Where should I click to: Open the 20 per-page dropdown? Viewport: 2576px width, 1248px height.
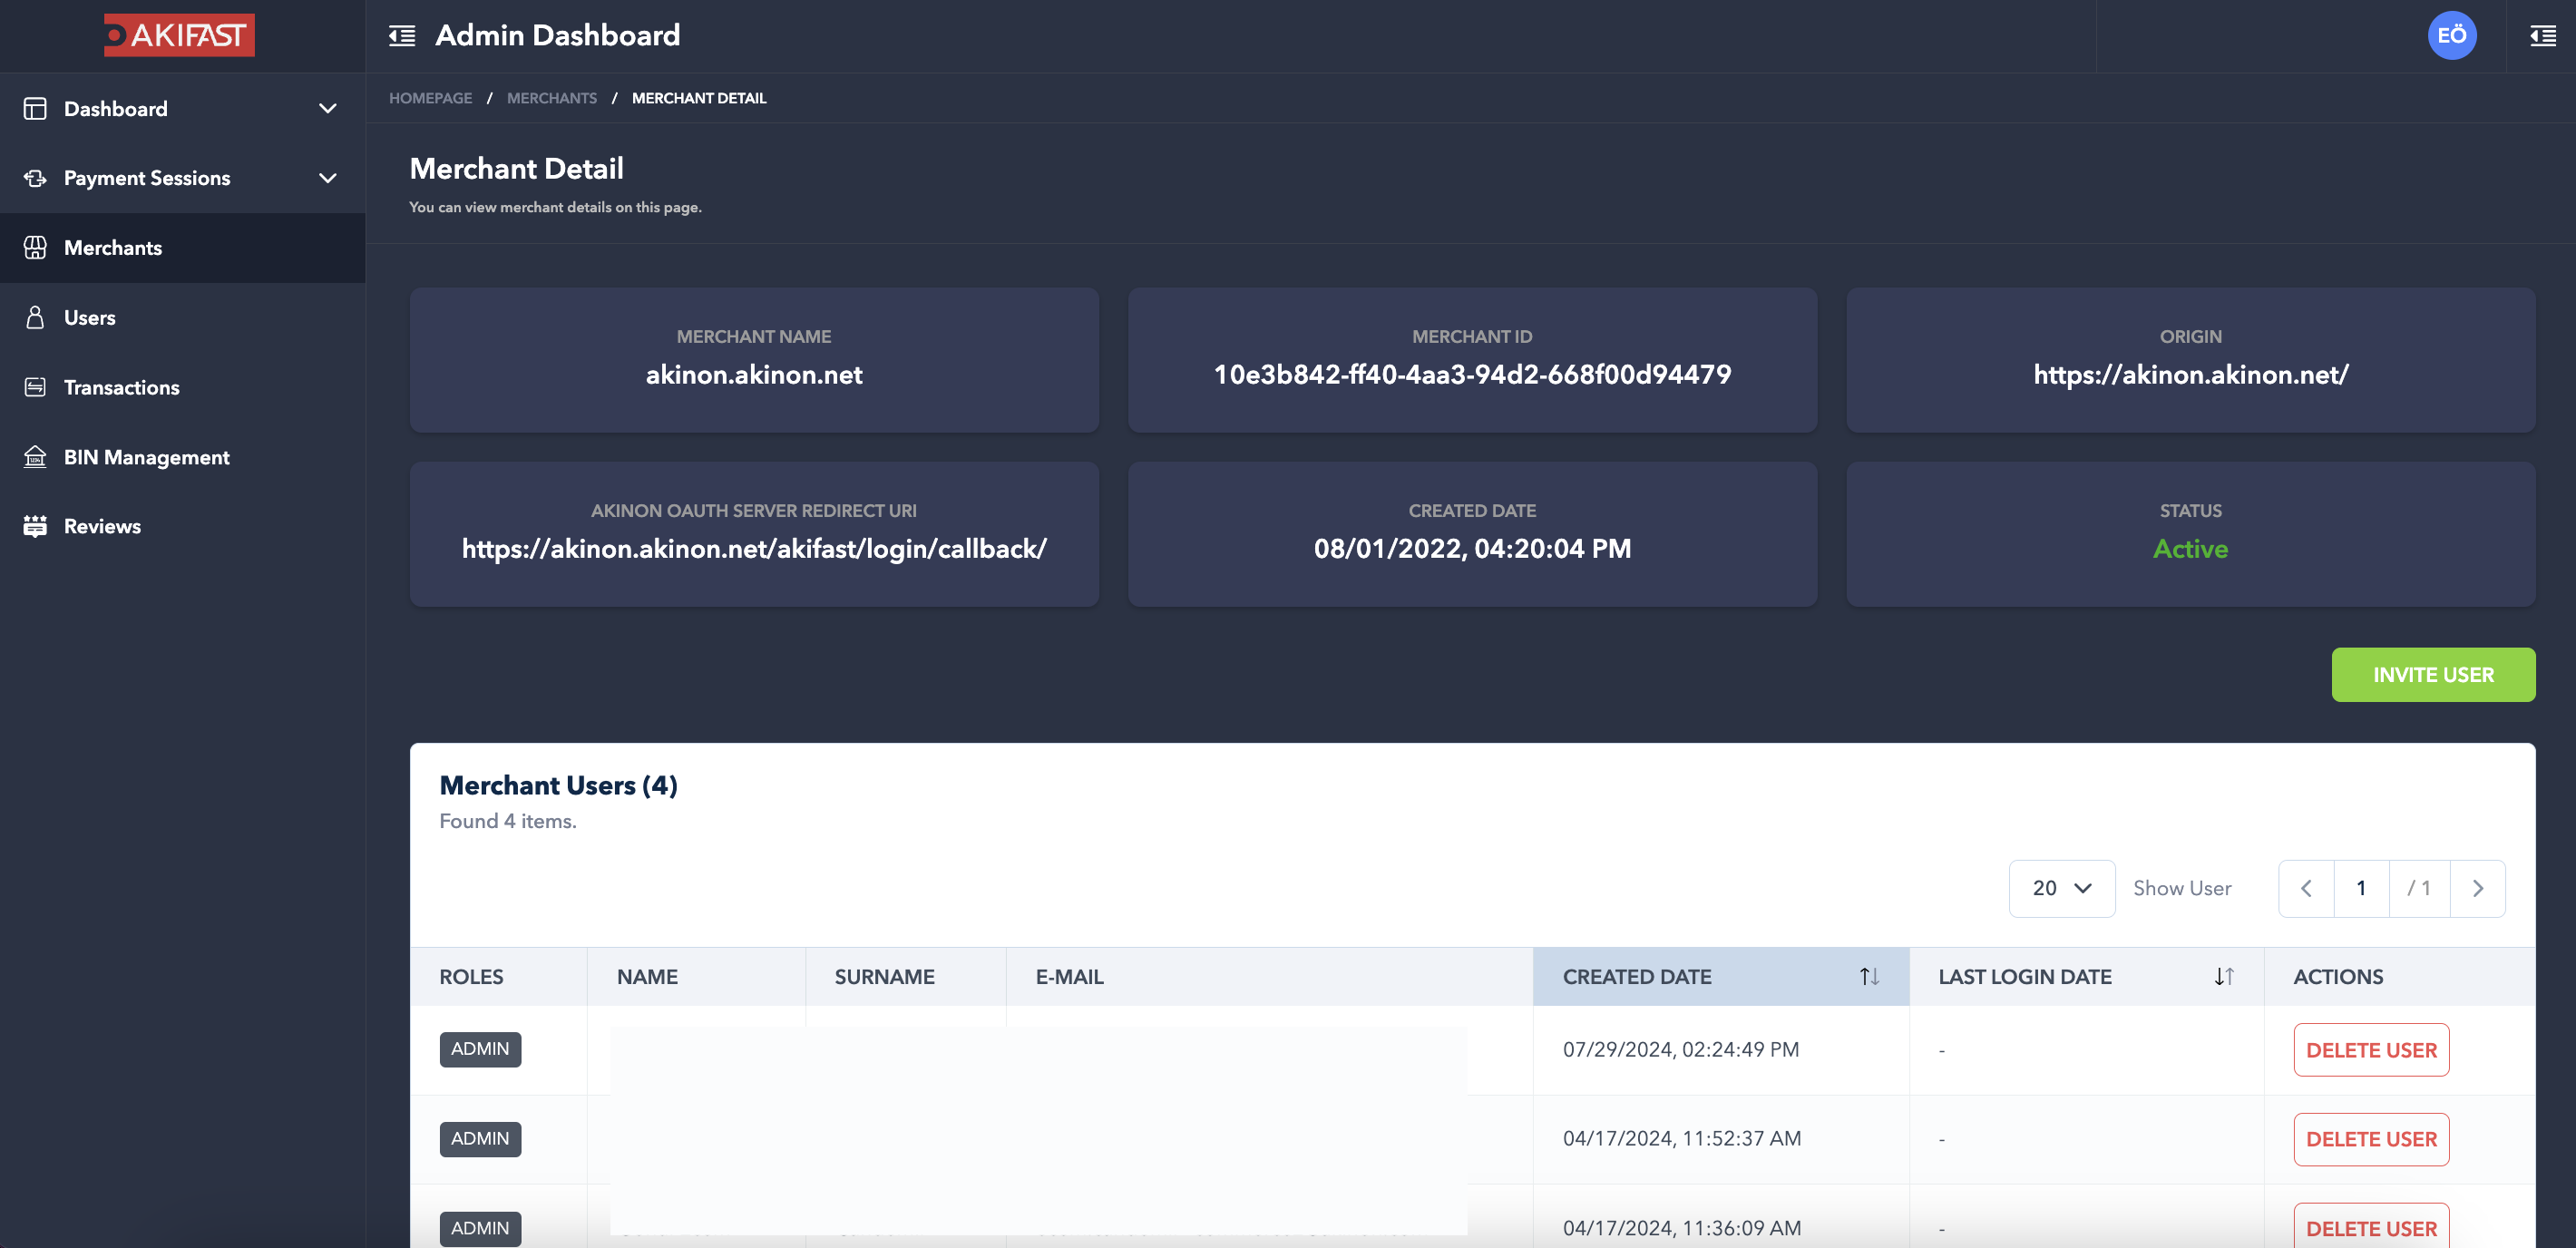pos(2061,888)
